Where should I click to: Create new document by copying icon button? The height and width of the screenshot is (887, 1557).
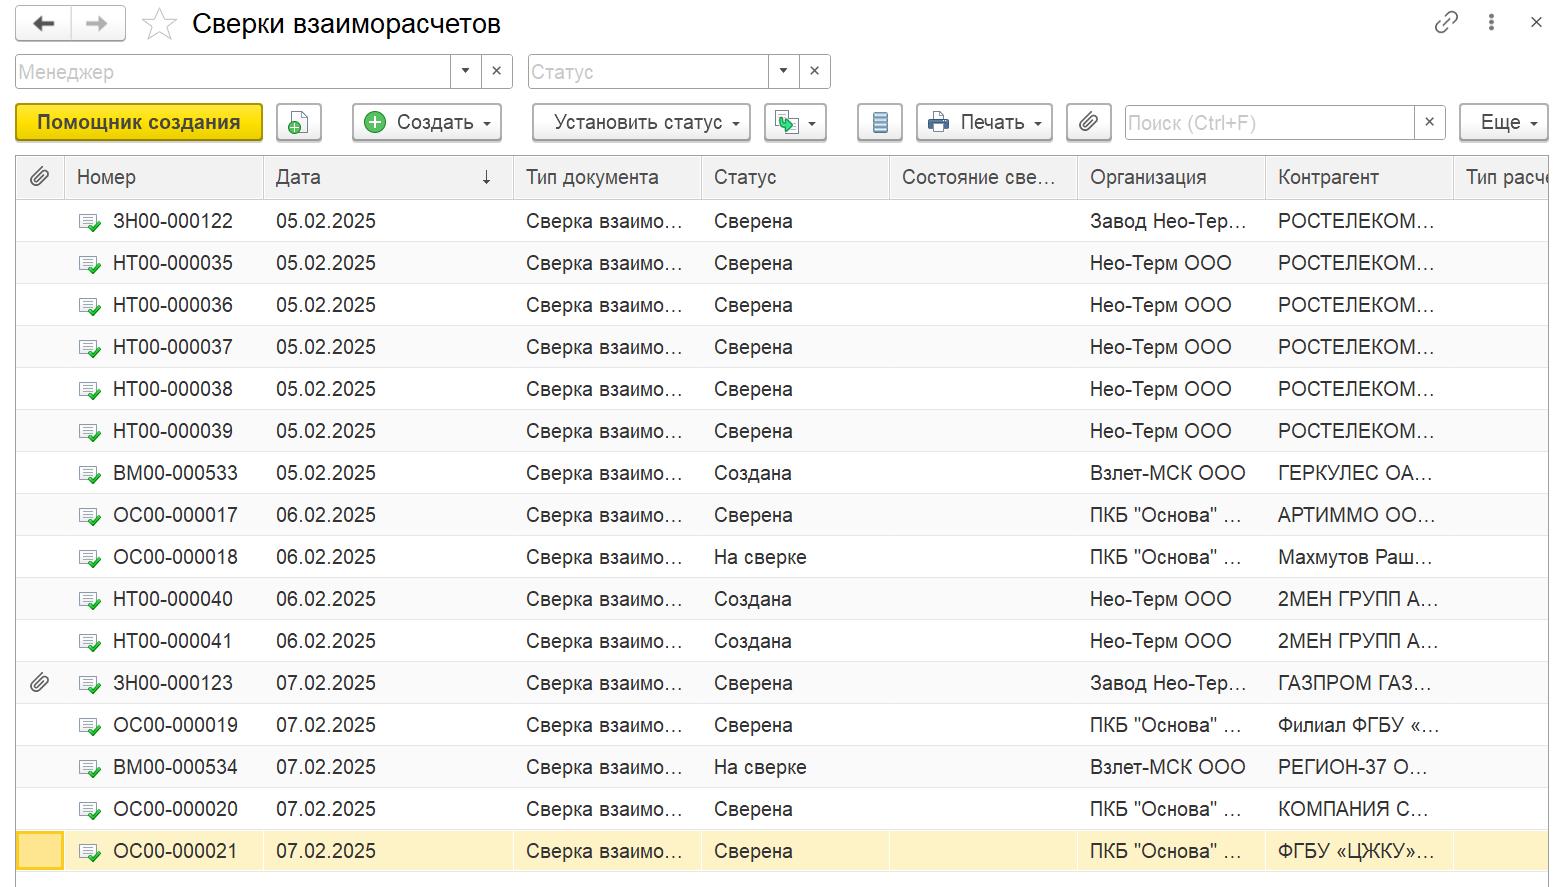(x=298, y=122)
